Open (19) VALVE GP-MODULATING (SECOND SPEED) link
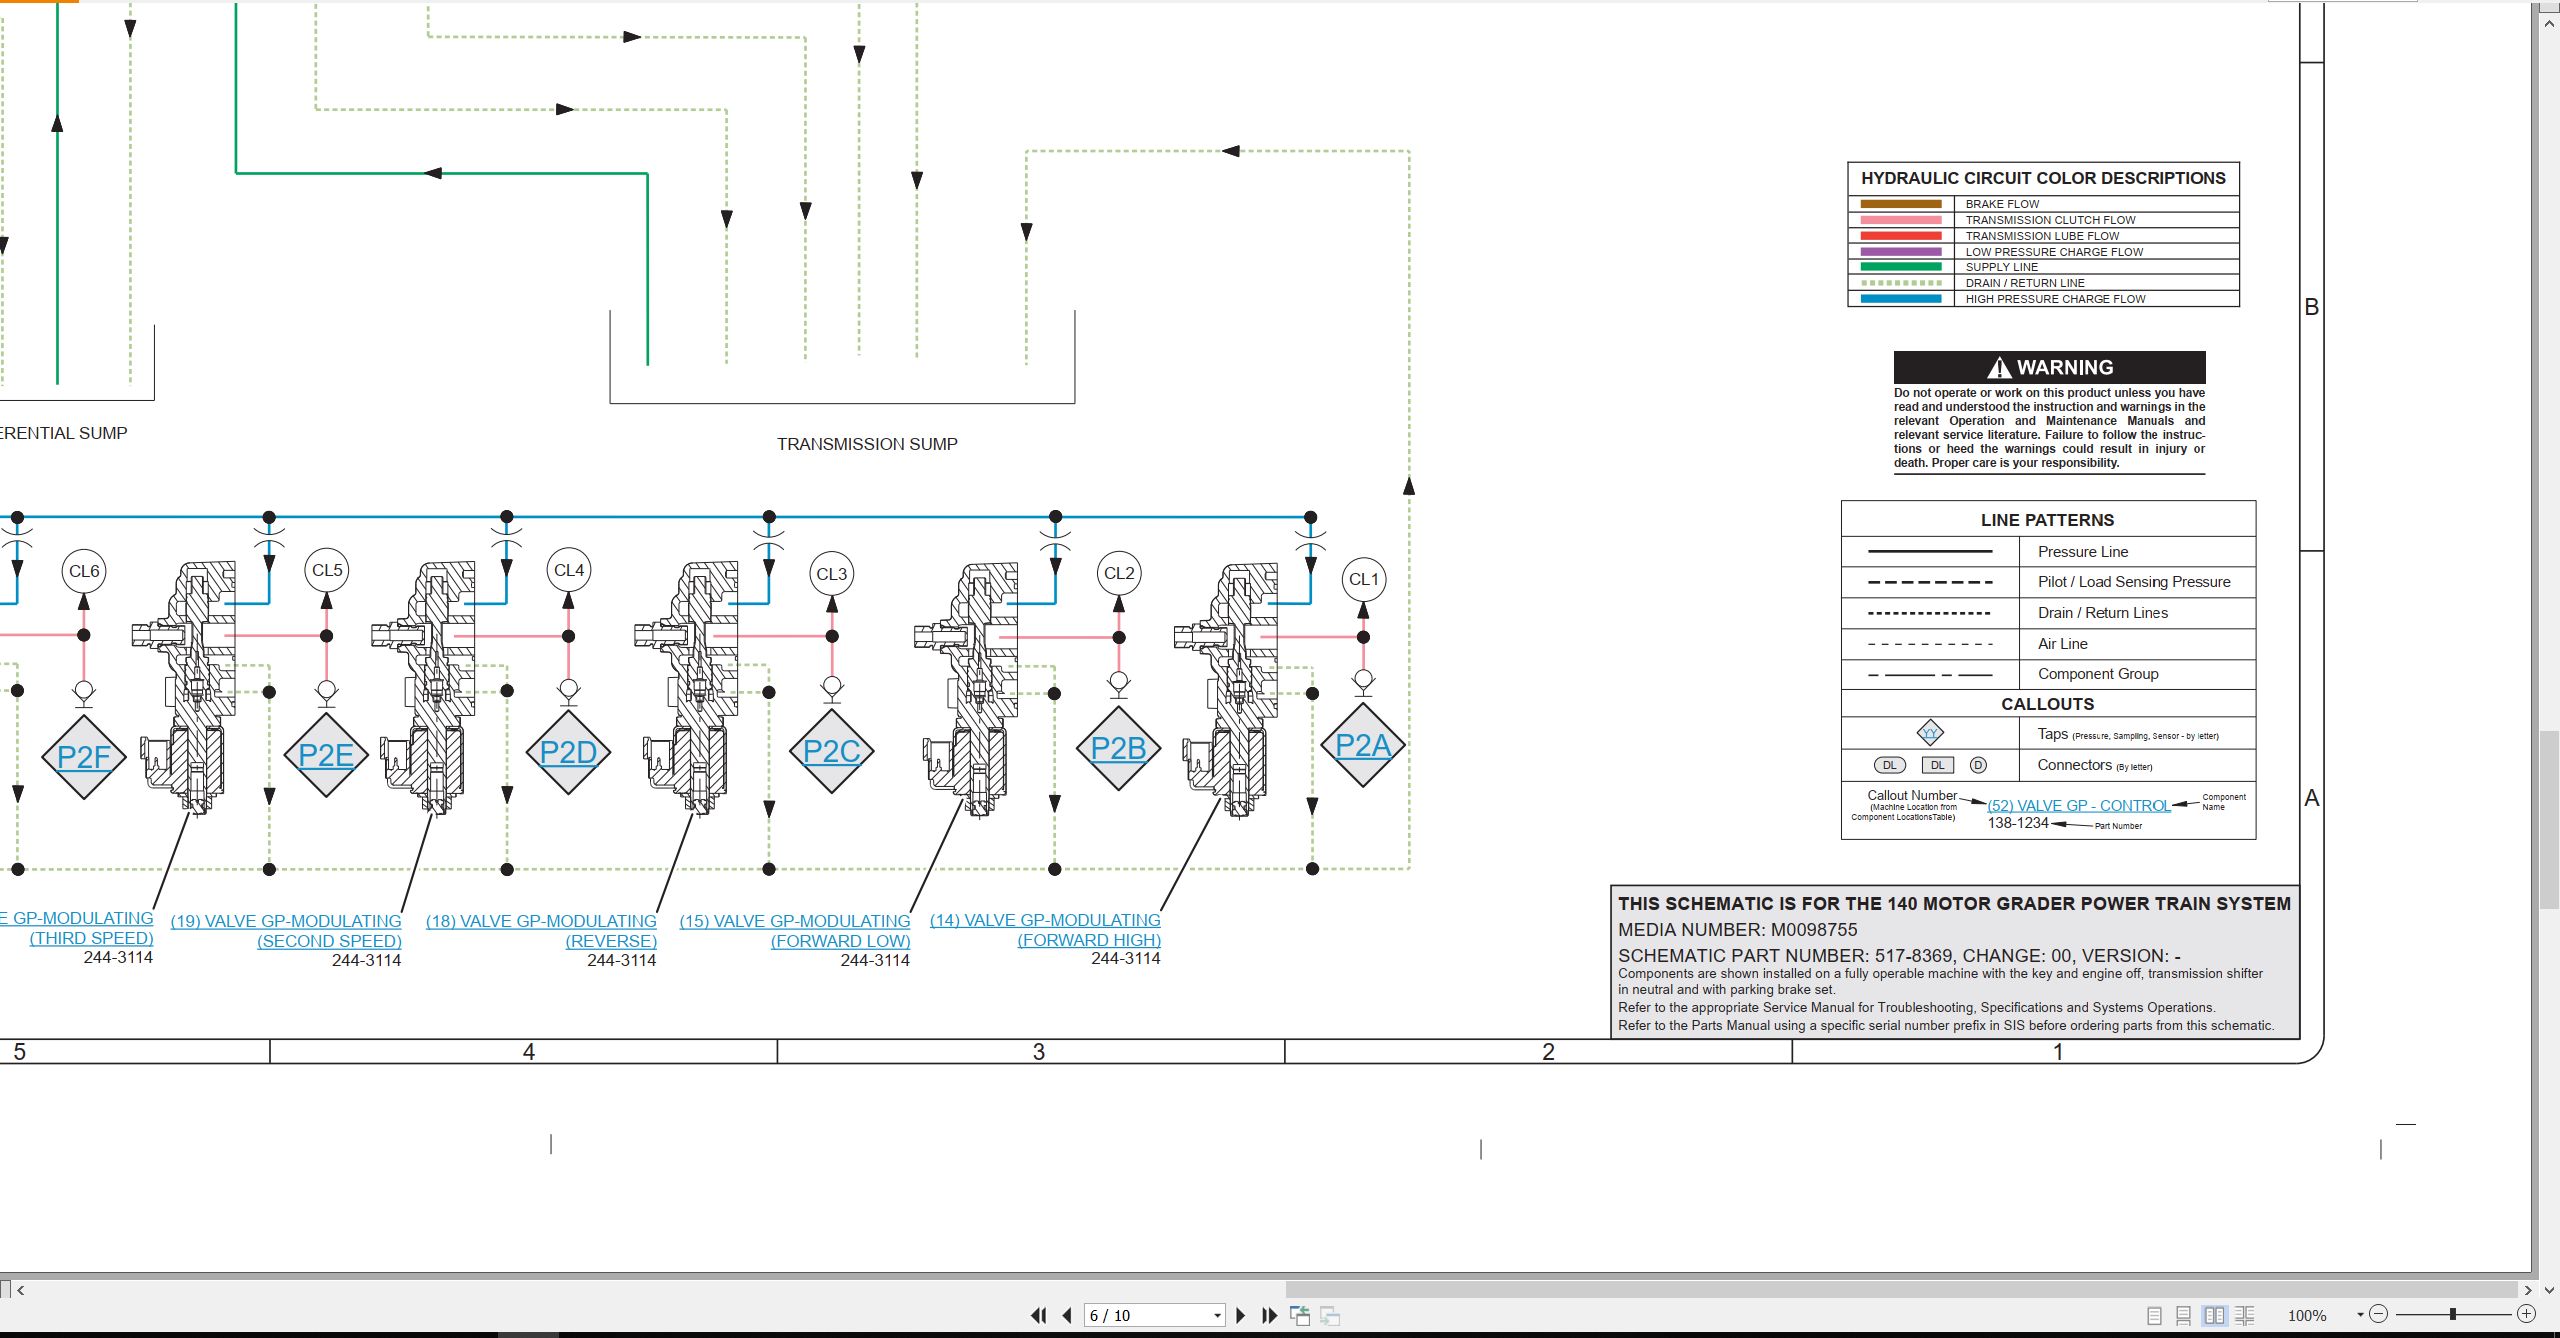 click(286, 931)
